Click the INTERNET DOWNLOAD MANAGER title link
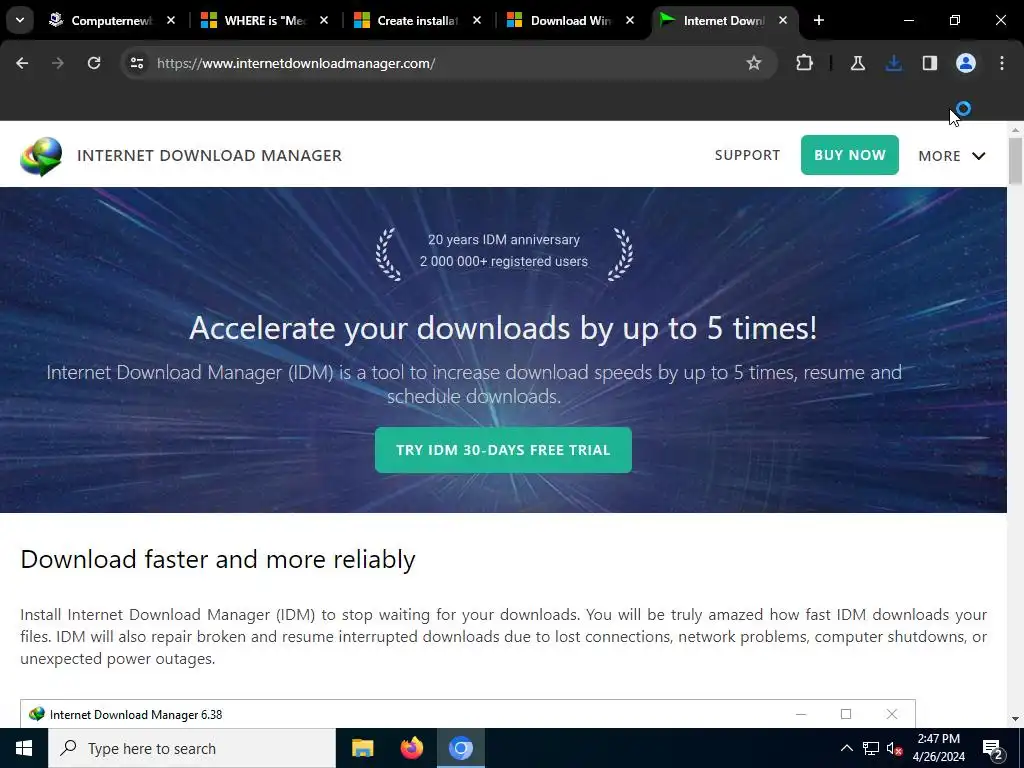 [210, 155]
